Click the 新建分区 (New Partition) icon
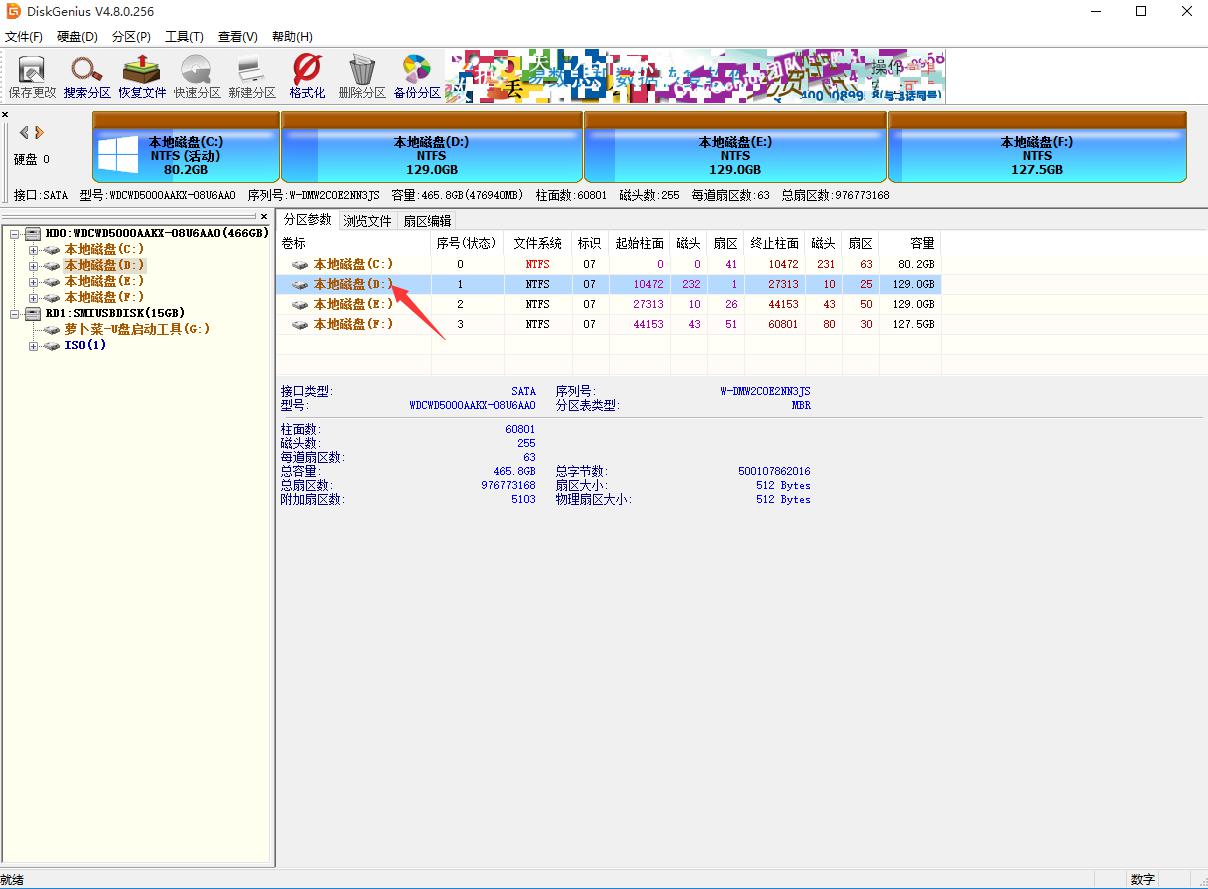 click(251, 76)
